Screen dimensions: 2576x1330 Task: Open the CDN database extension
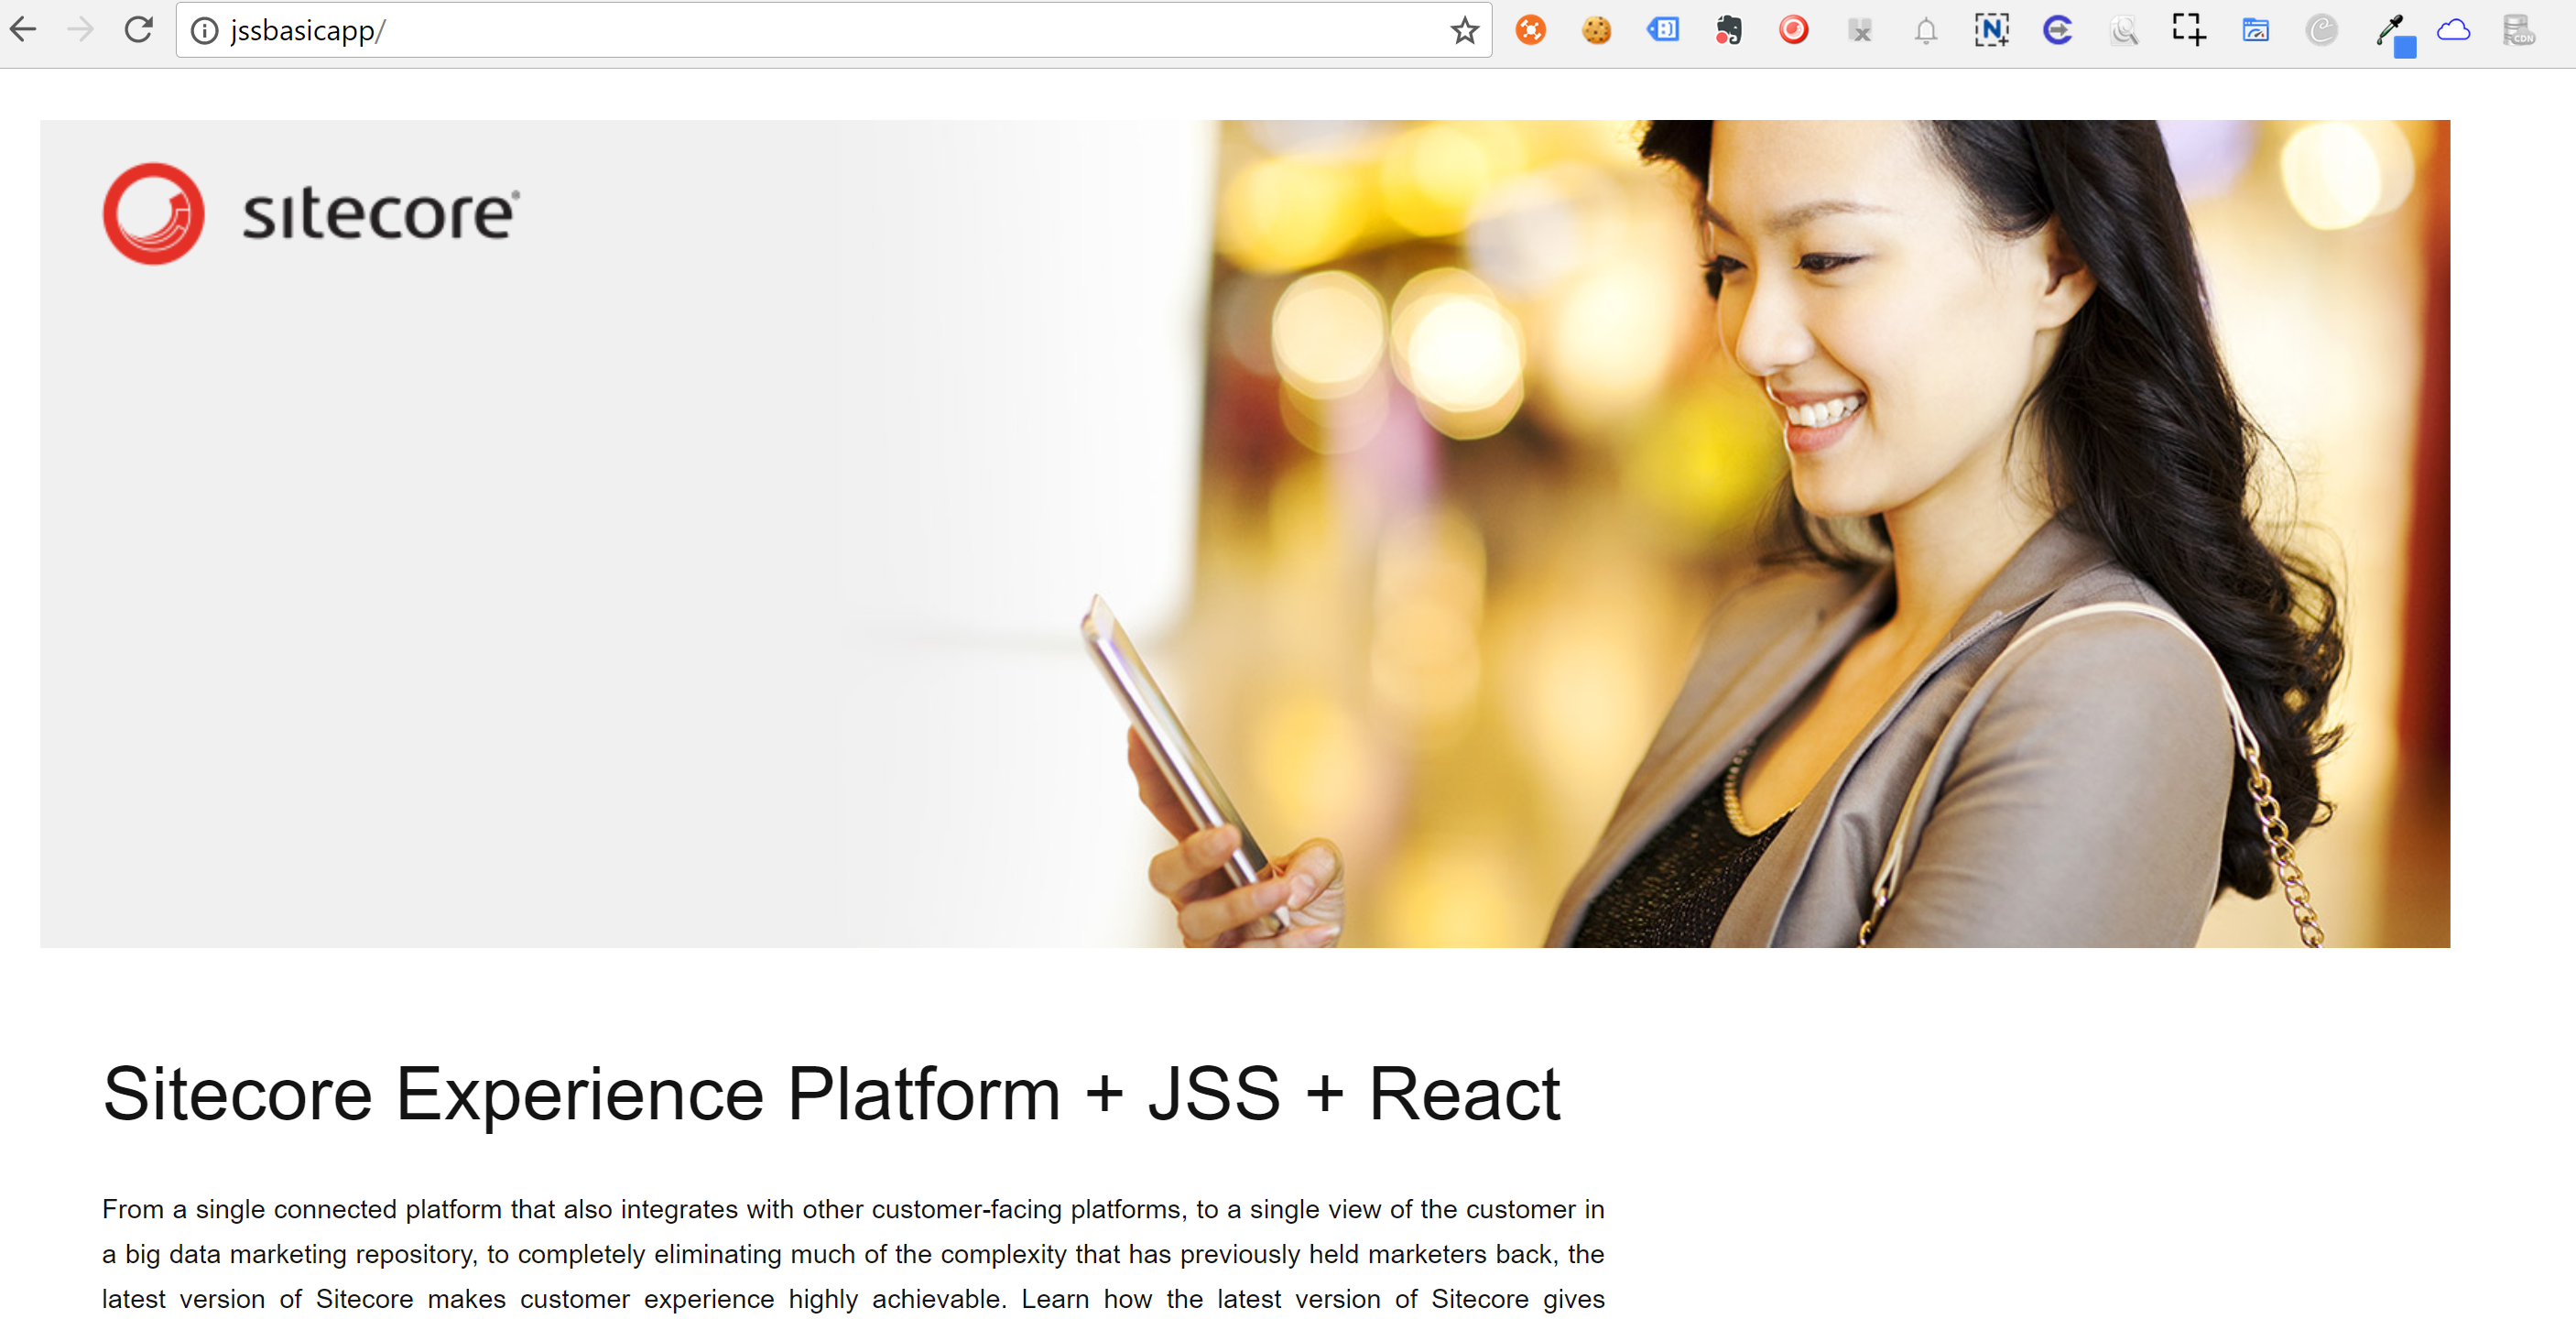[2518, 31]
